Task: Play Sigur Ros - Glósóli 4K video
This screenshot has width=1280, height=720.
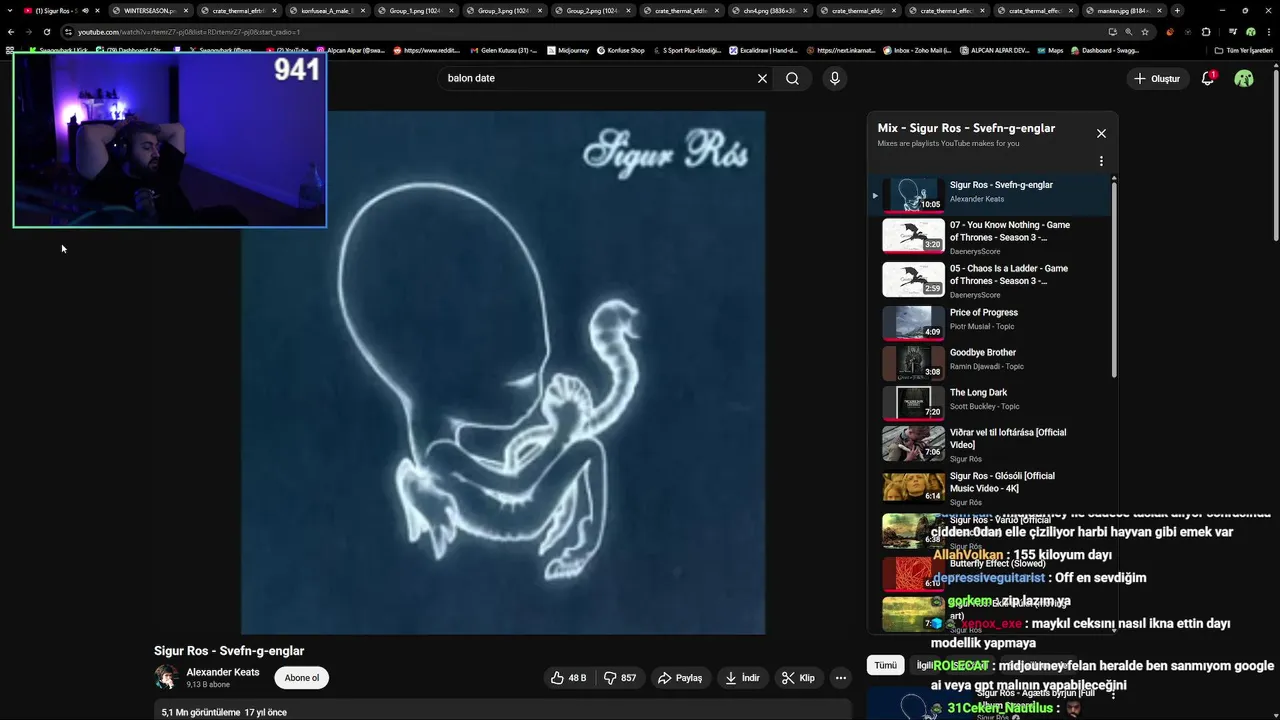Action: coord(991,488)
